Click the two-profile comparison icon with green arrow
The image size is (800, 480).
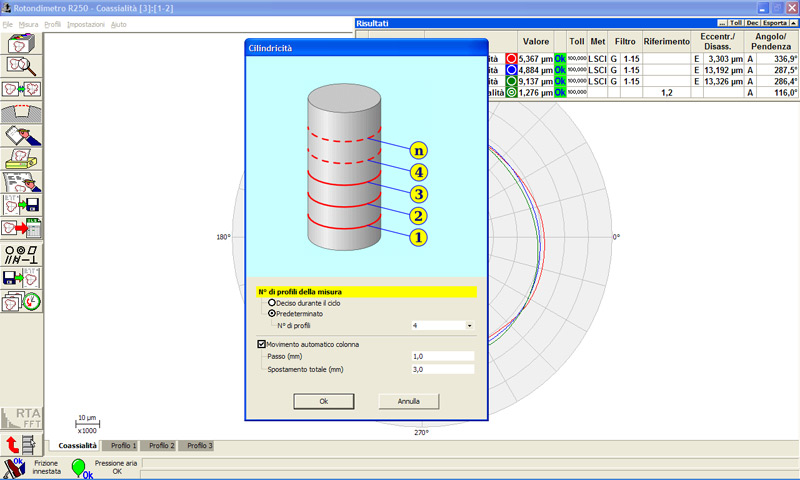[x=21, y=89]
